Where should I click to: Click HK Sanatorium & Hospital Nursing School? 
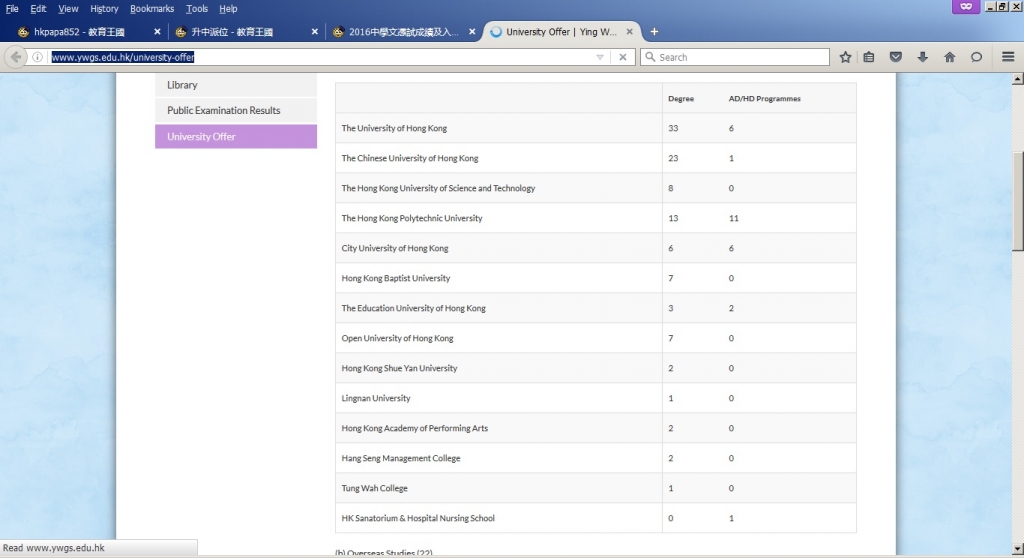418,518
